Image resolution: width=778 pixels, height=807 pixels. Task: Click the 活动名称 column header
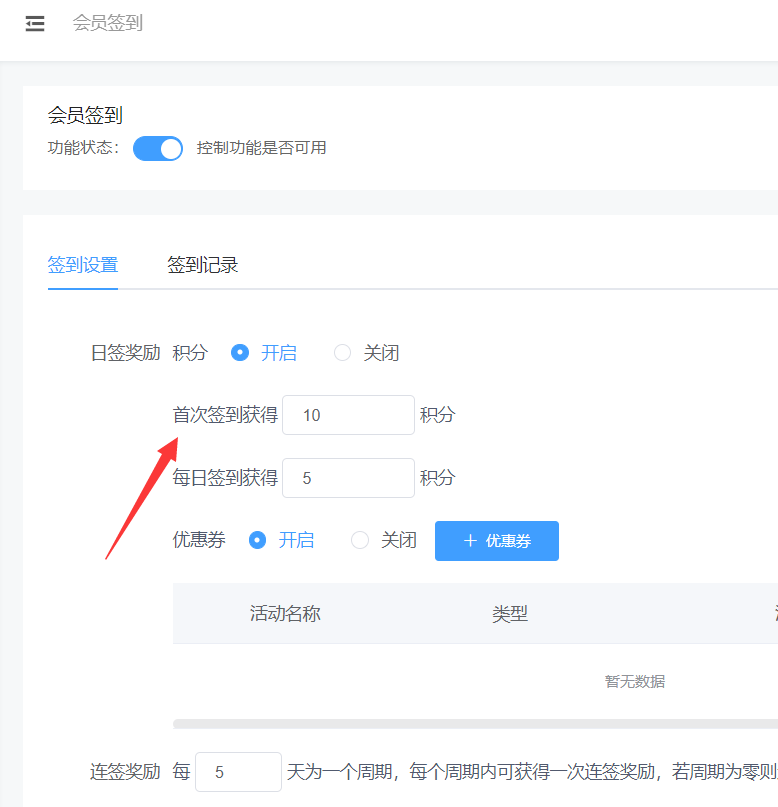(285, 614)
